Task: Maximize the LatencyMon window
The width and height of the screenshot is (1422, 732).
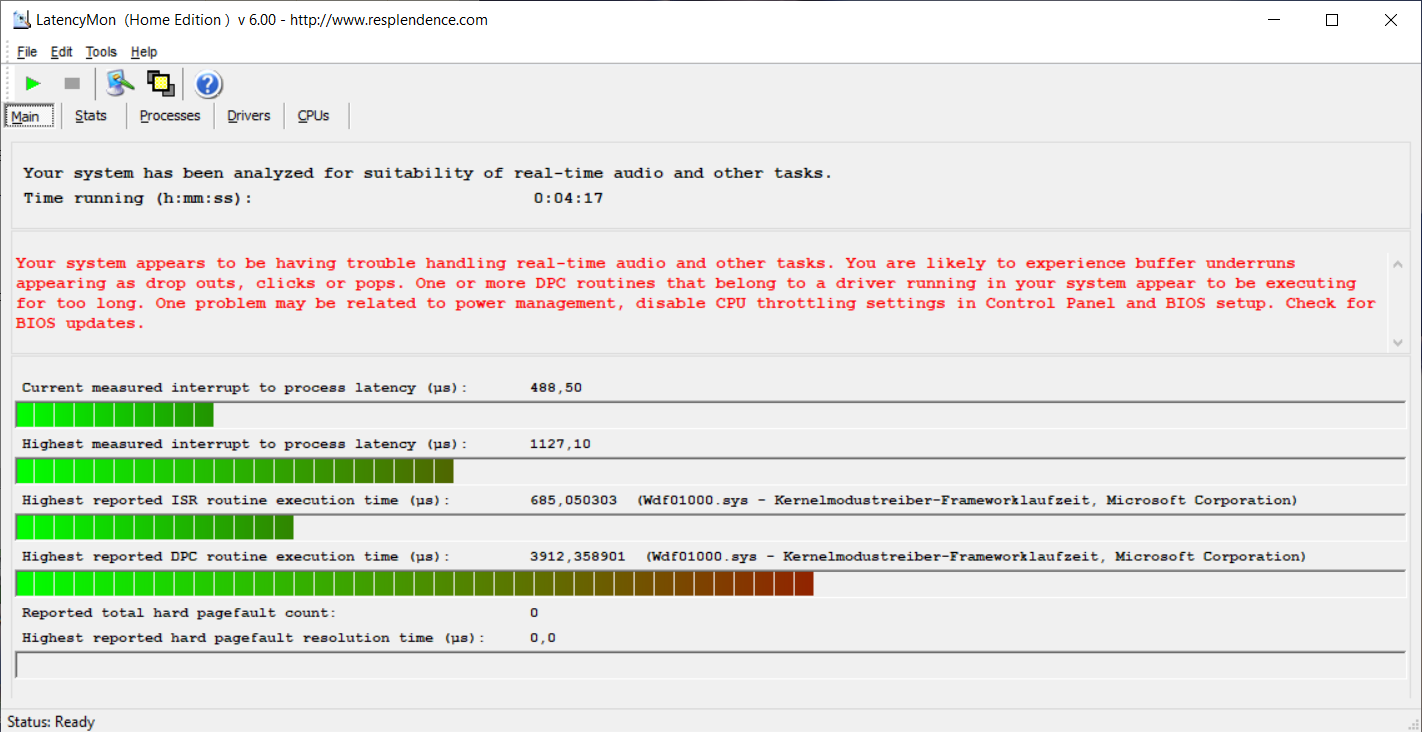Action: pyautogui.click(x=1331, y=20)
